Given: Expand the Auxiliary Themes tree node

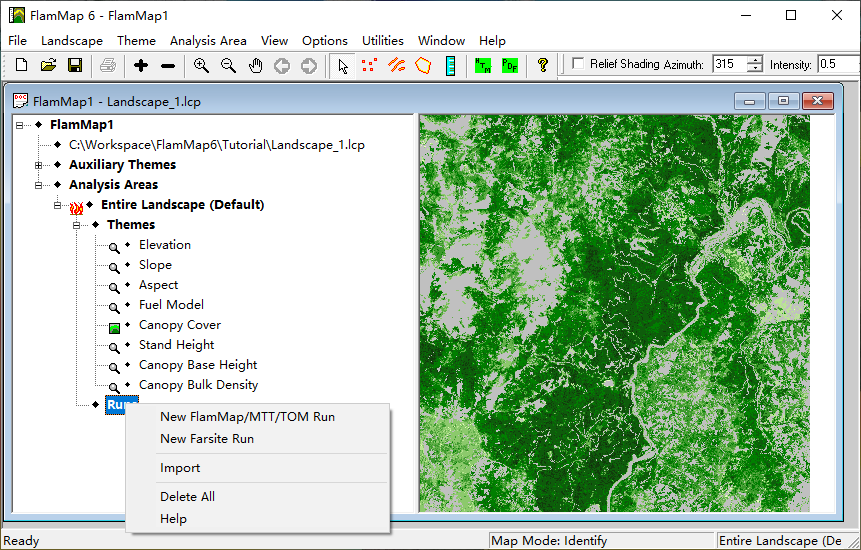Looking at the screenshot, I should pyautogui.click(x=39, y=165).
